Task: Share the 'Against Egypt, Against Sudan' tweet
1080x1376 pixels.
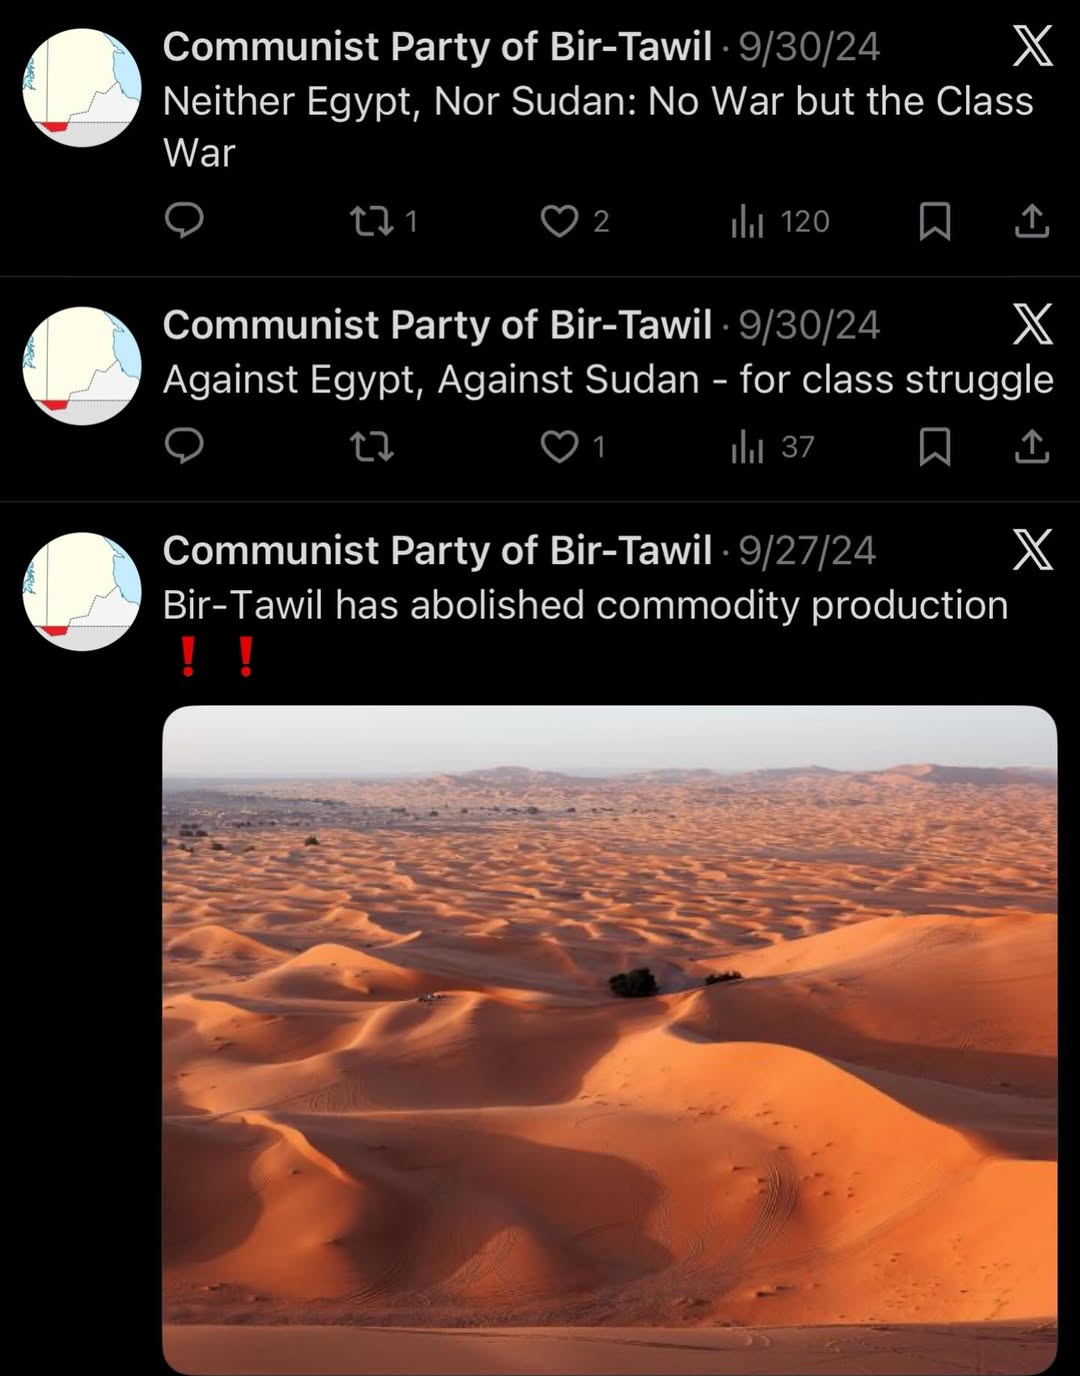Action: coord(1032,446)
